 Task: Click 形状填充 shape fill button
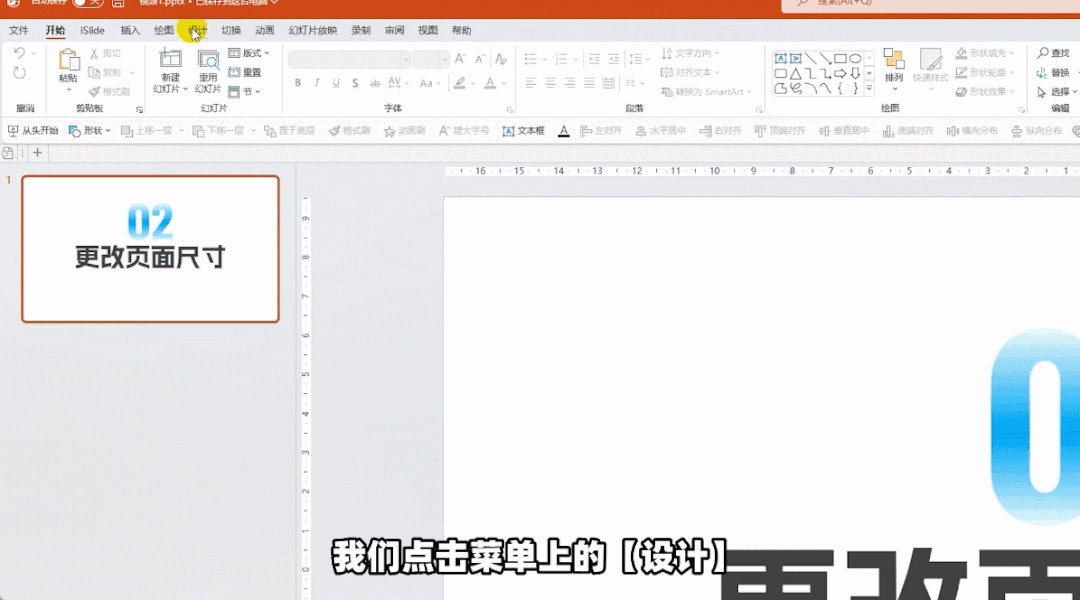985,53
